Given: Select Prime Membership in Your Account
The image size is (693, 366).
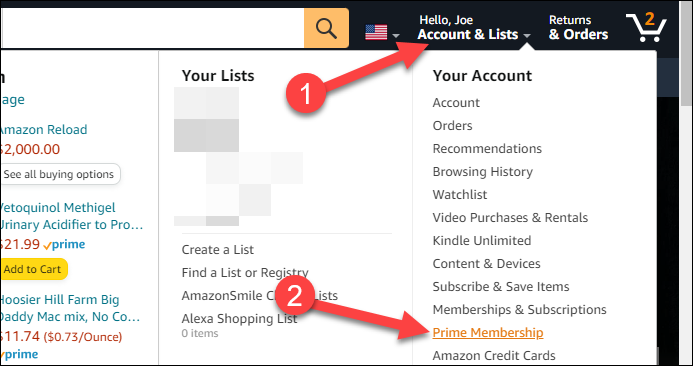Looking at the screenshot, I should (x=488, y=332).
